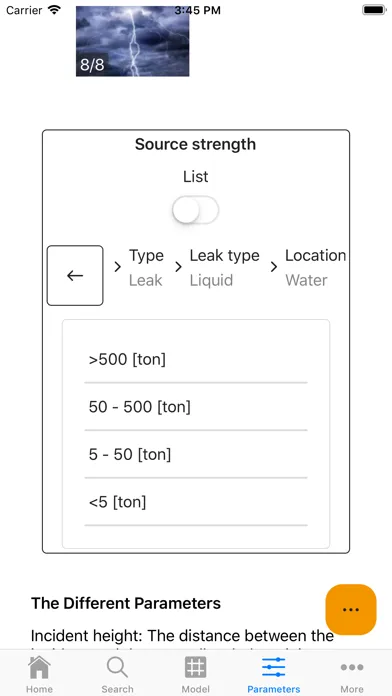Open the Search magnifier tab
The image size is (392, 696).
click(x=117, y=674)
